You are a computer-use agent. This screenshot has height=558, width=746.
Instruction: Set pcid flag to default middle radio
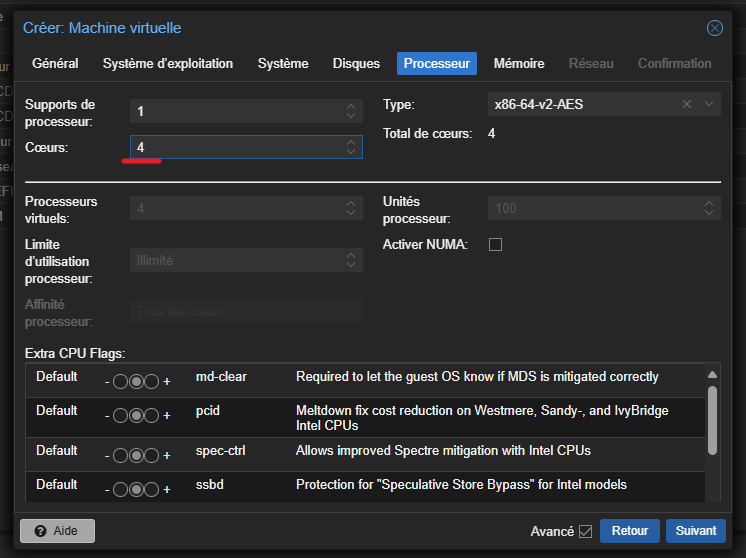[136, 416]
